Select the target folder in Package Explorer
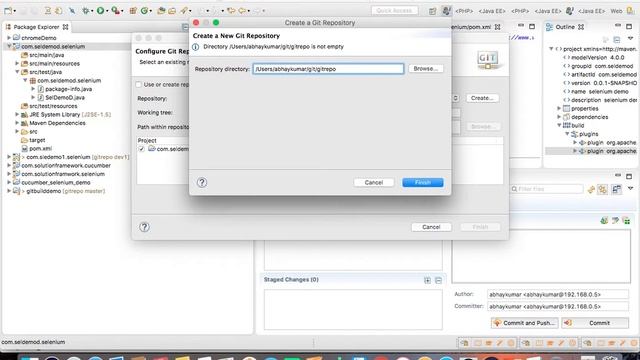This screenshot has width=640, height=360. tap(37, 140)
